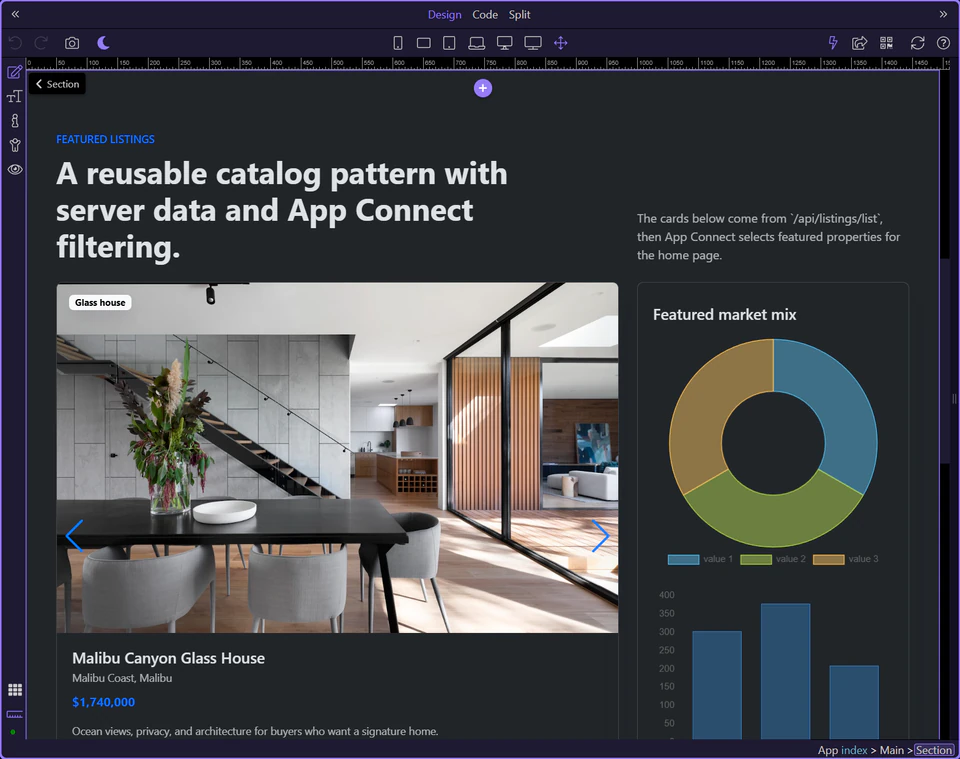Viewport: 960px width, 759px height.
Task: Click Main in the breadcrumb
Action: 891,750
